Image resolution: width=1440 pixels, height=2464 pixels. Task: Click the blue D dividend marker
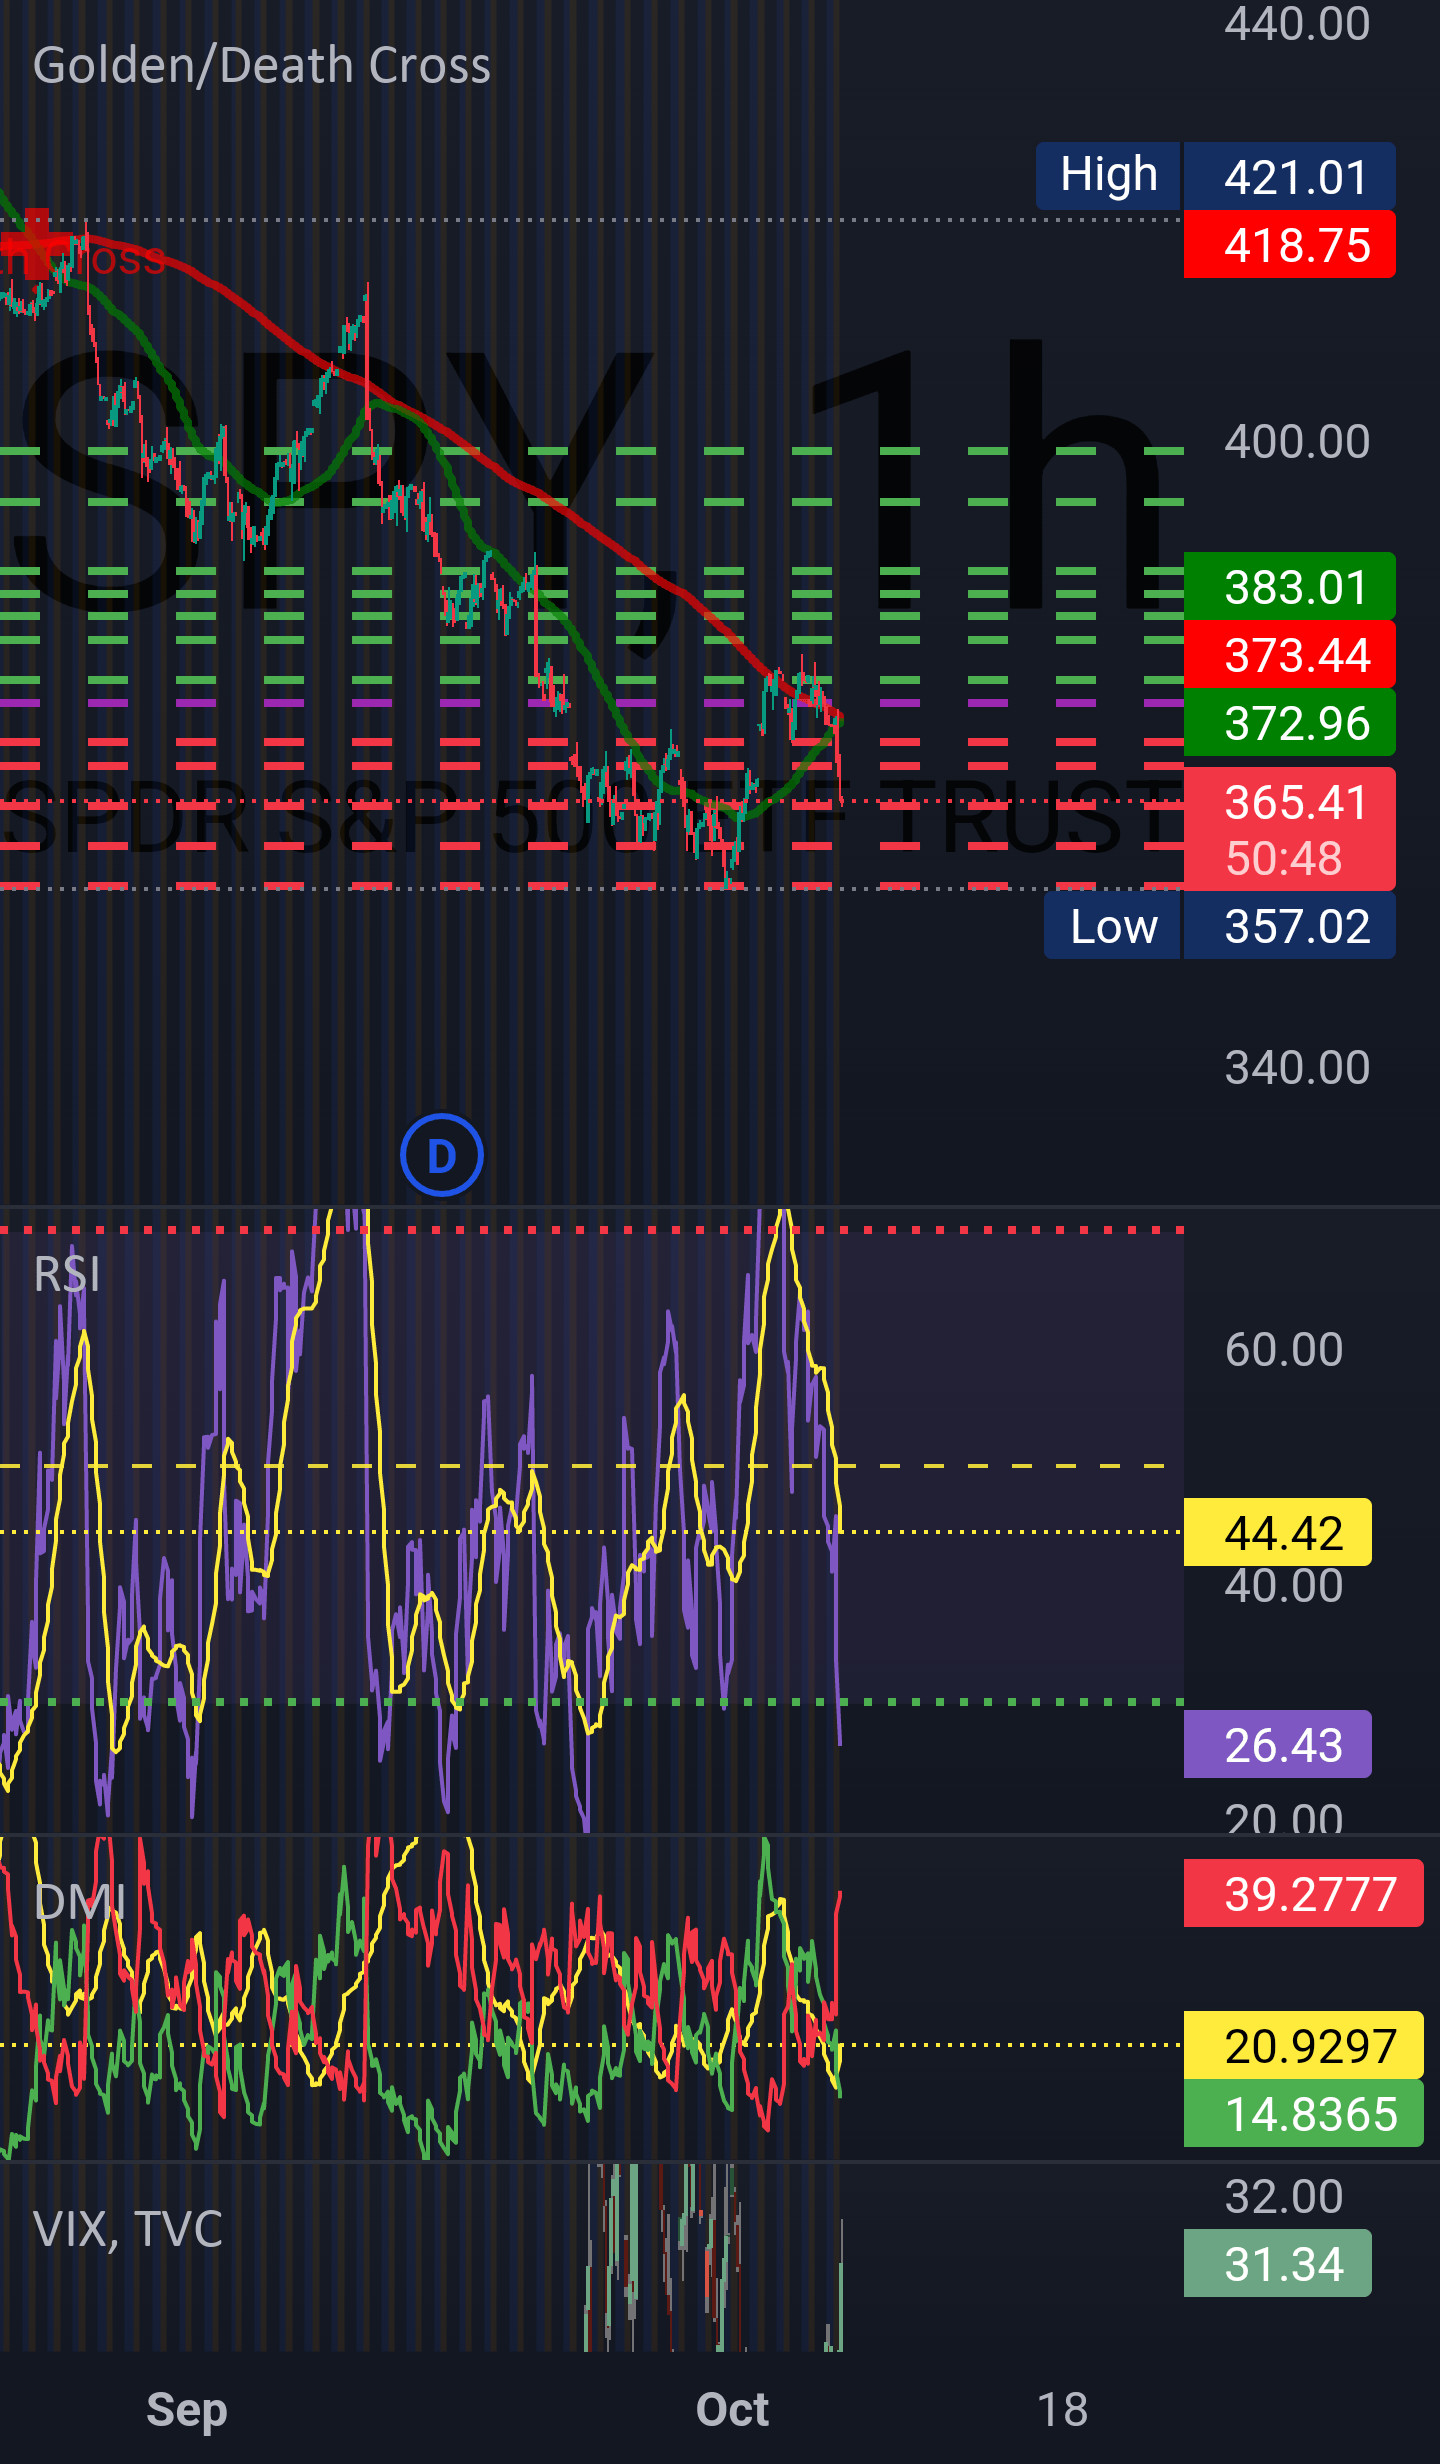(x=441, y=1155)
